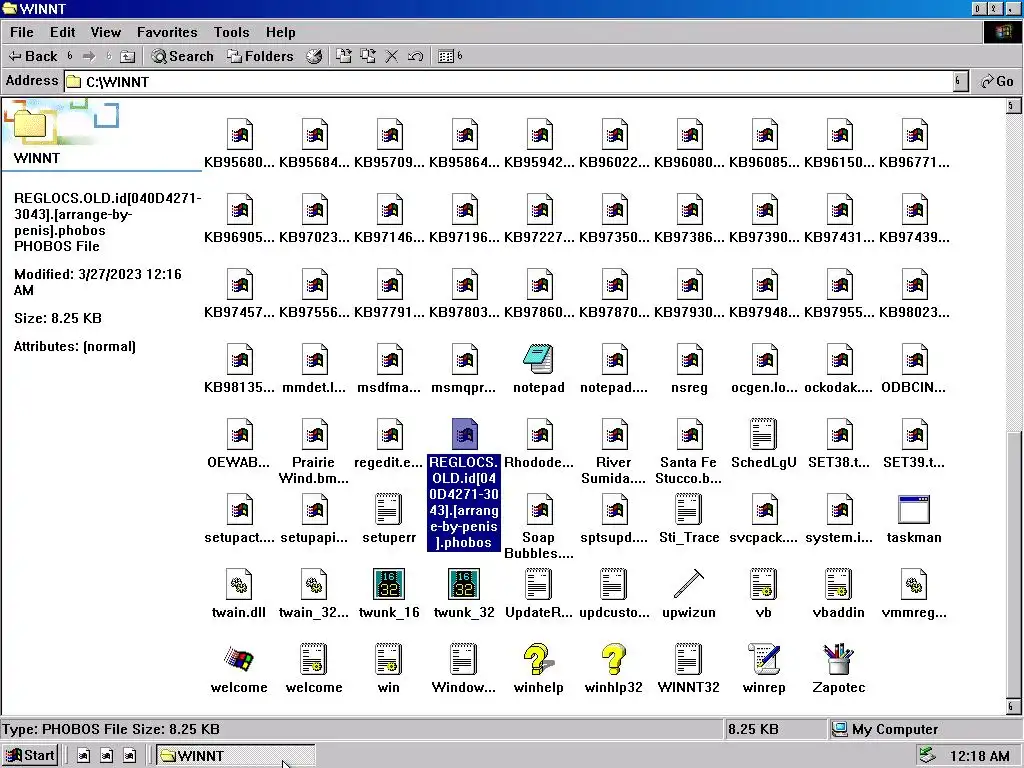Select the Prairie Wind.bm... file
Image resolution: width=1024 pixels, height=768 pixels.
coord(313,451)
